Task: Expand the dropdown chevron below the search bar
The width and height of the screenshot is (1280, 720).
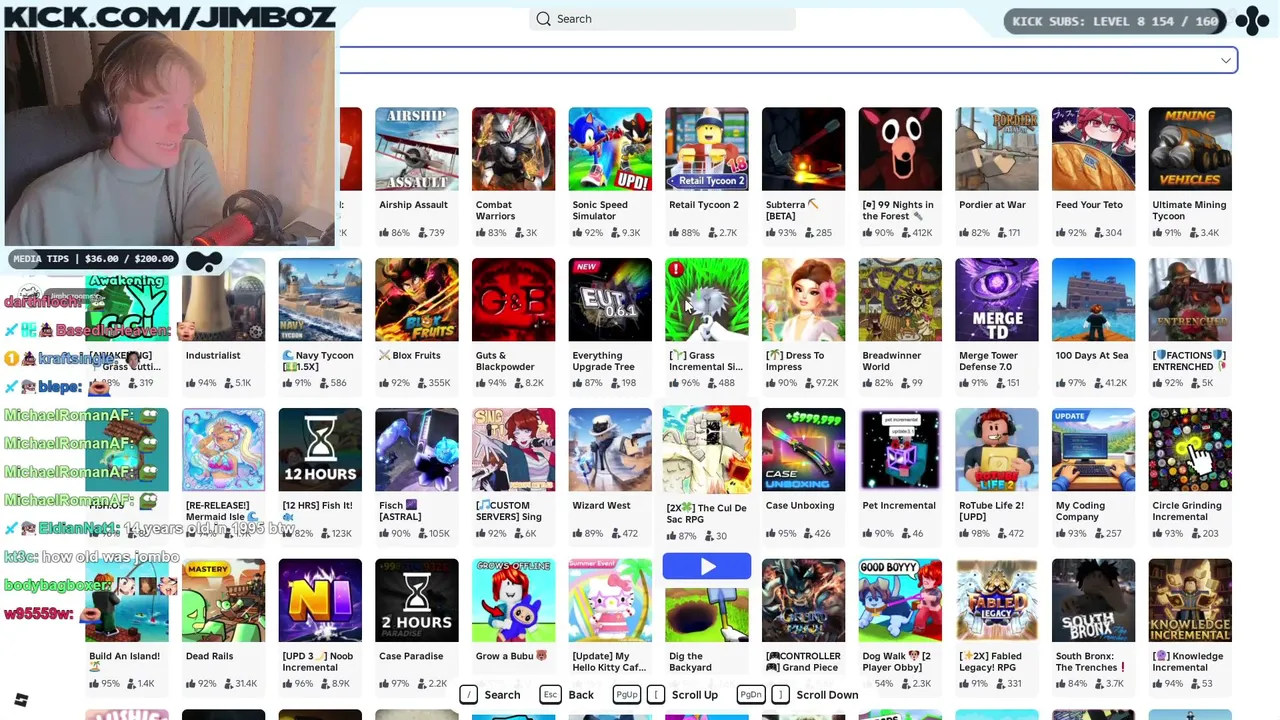Action: [1226, 61]
